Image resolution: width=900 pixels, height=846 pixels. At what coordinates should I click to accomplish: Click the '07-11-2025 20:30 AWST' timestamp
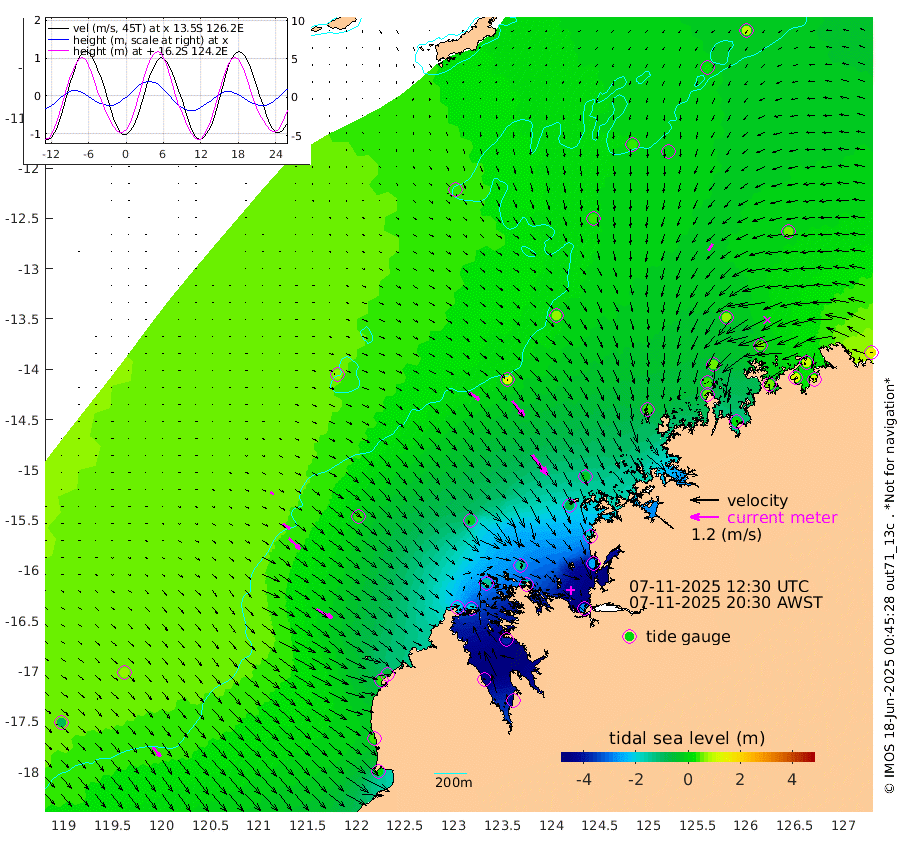click(726, 603)
